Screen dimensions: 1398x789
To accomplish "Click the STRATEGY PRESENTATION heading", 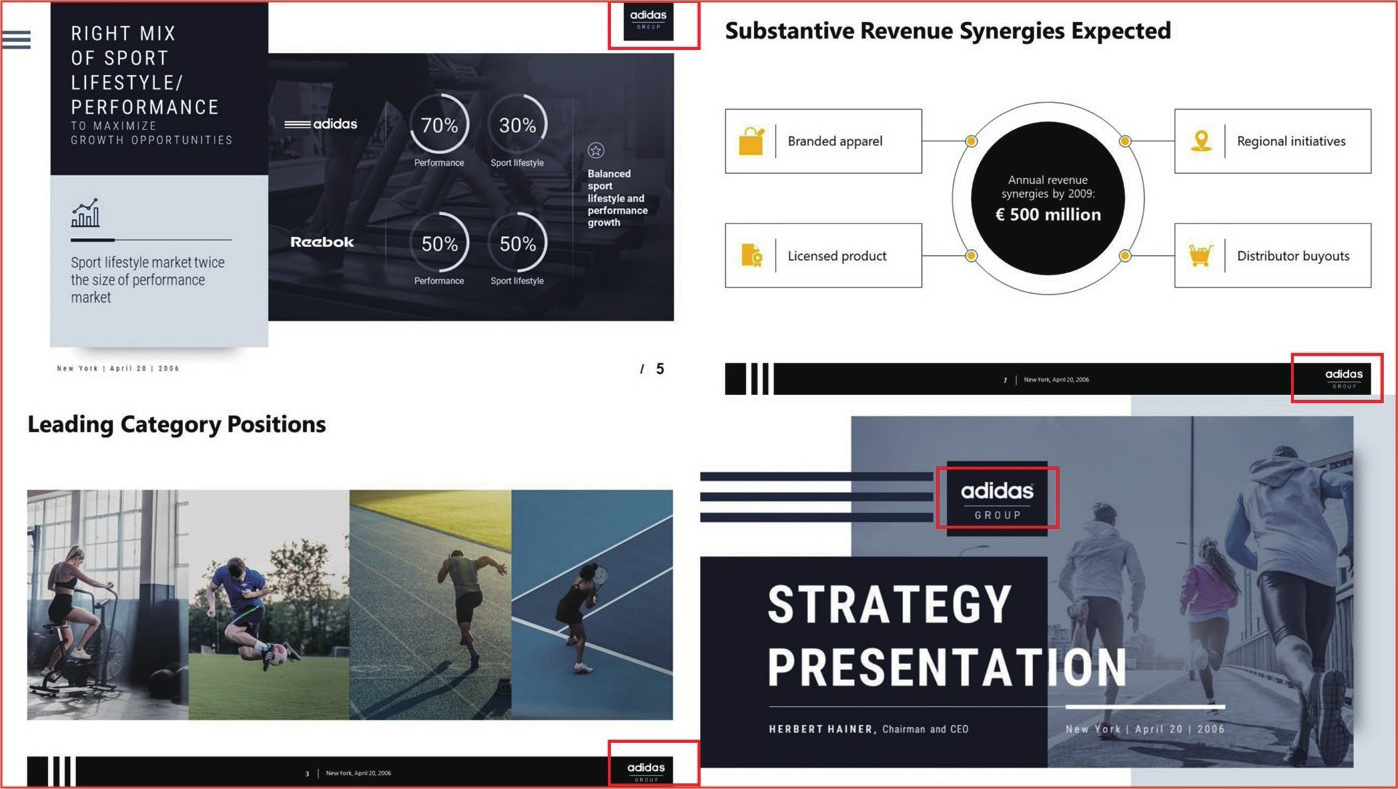I will (947, 636).
